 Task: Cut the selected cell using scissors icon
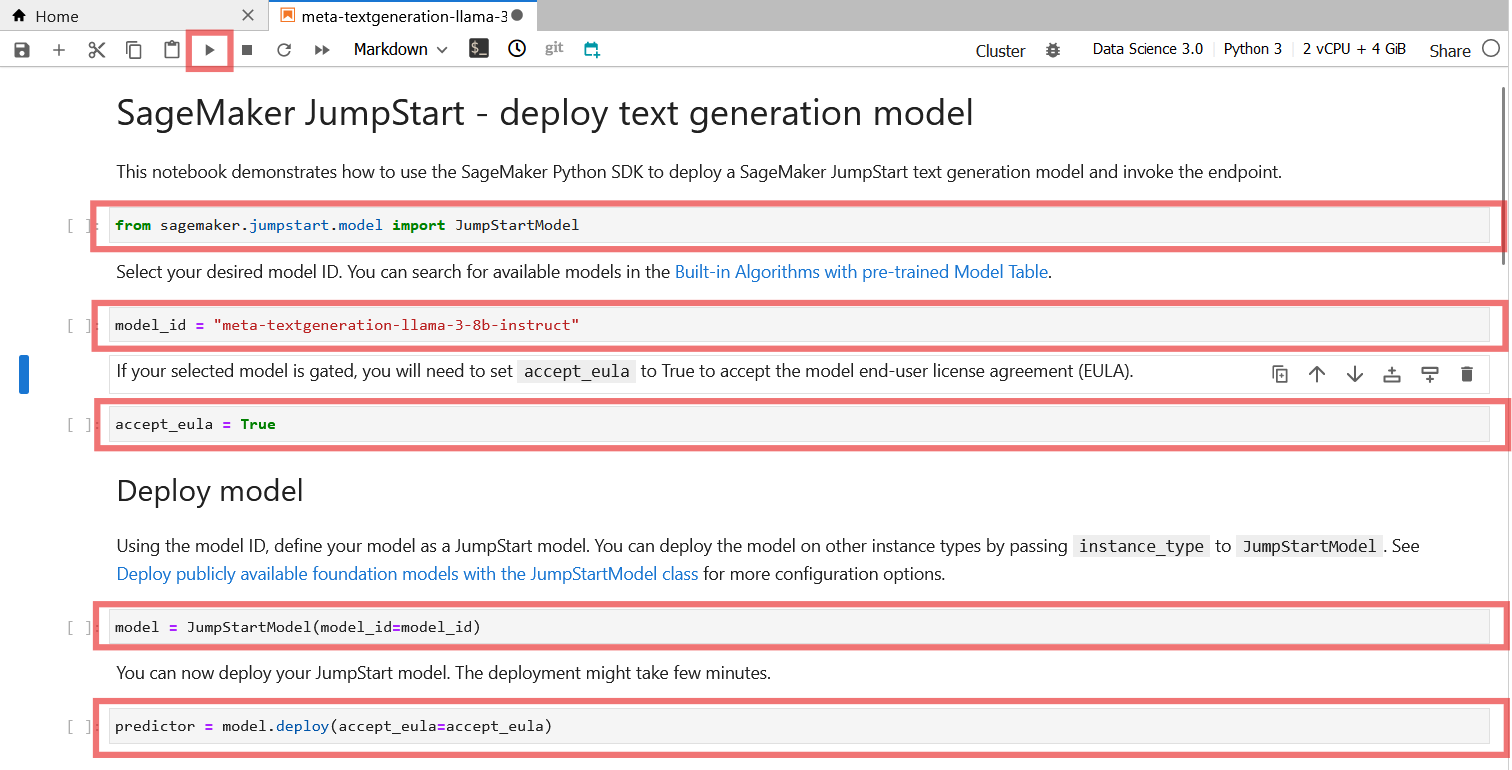[x=97, y=49]
